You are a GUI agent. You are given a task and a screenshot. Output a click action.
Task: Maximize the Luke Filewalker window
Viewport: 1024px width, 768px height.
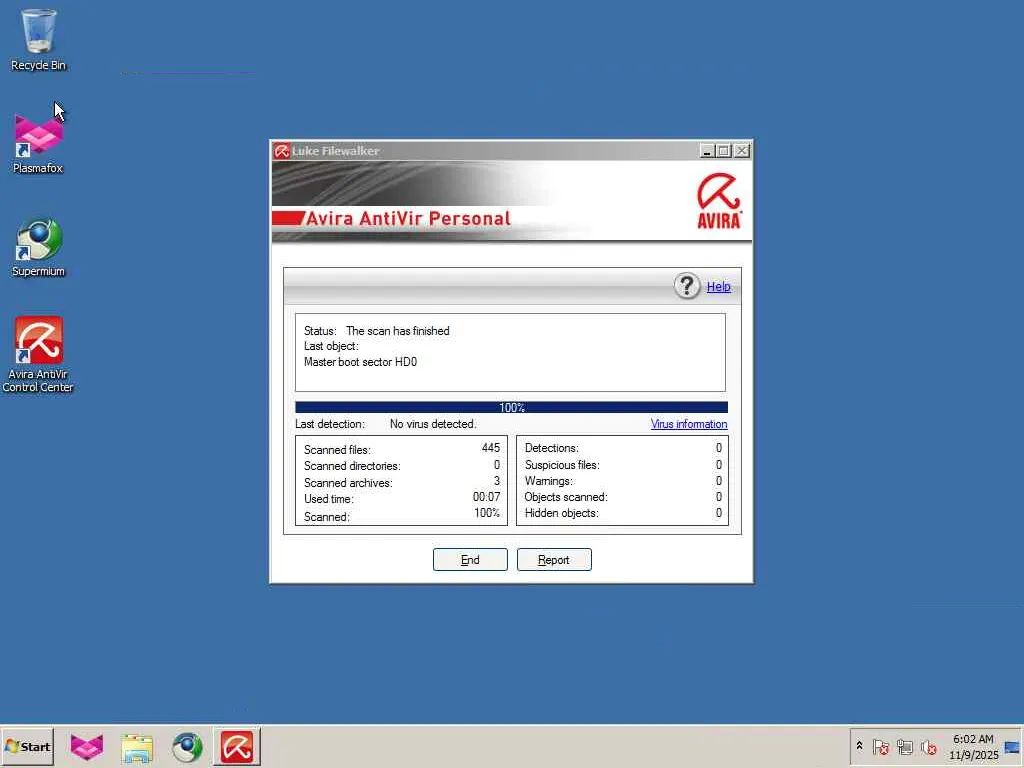click(724, 151)
